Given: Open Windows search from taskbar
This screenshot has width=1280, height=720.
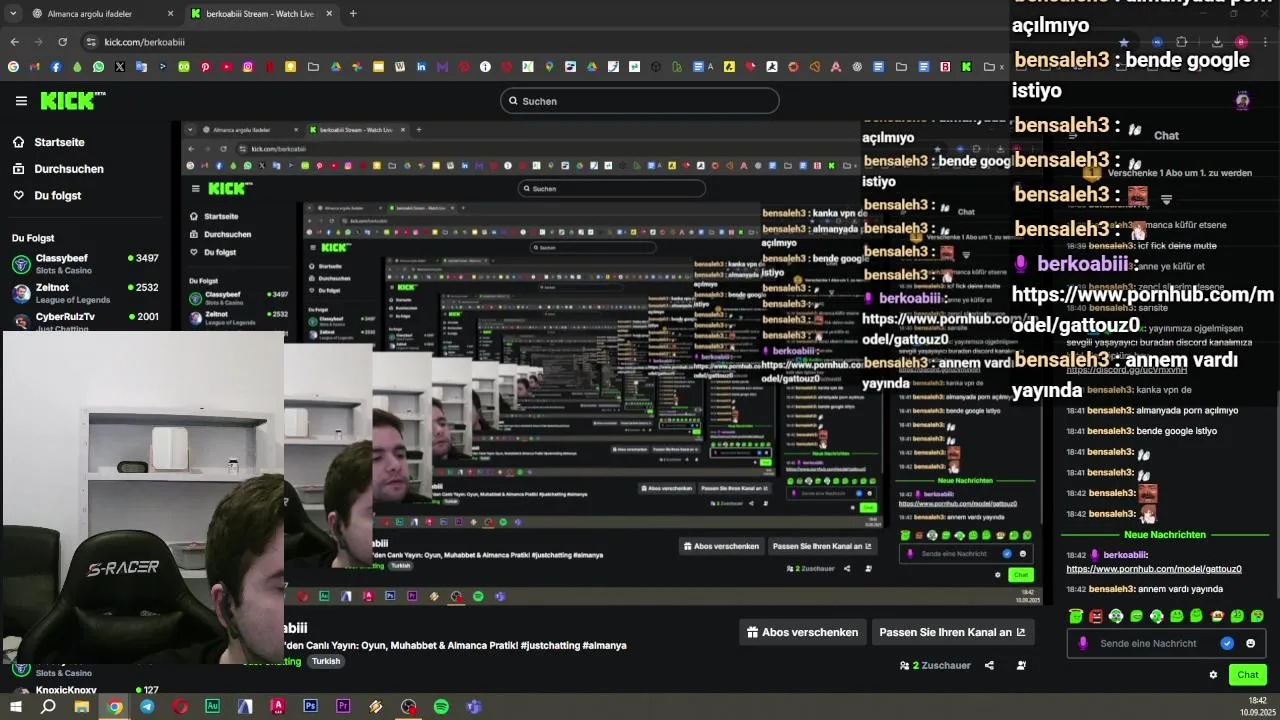Looking at the screenshot, I should (x=48, y=706).
